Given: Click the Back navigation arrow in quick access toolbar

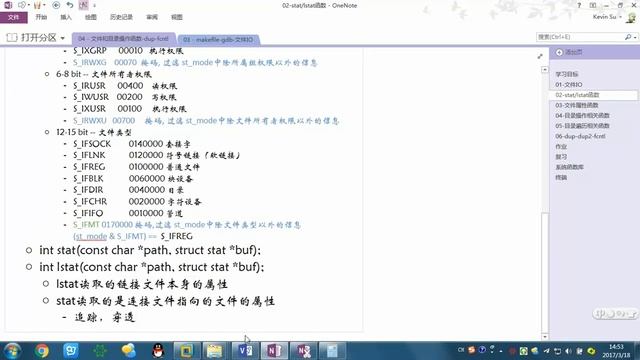Looking at the screenshot, I should [x=56, y=5].
